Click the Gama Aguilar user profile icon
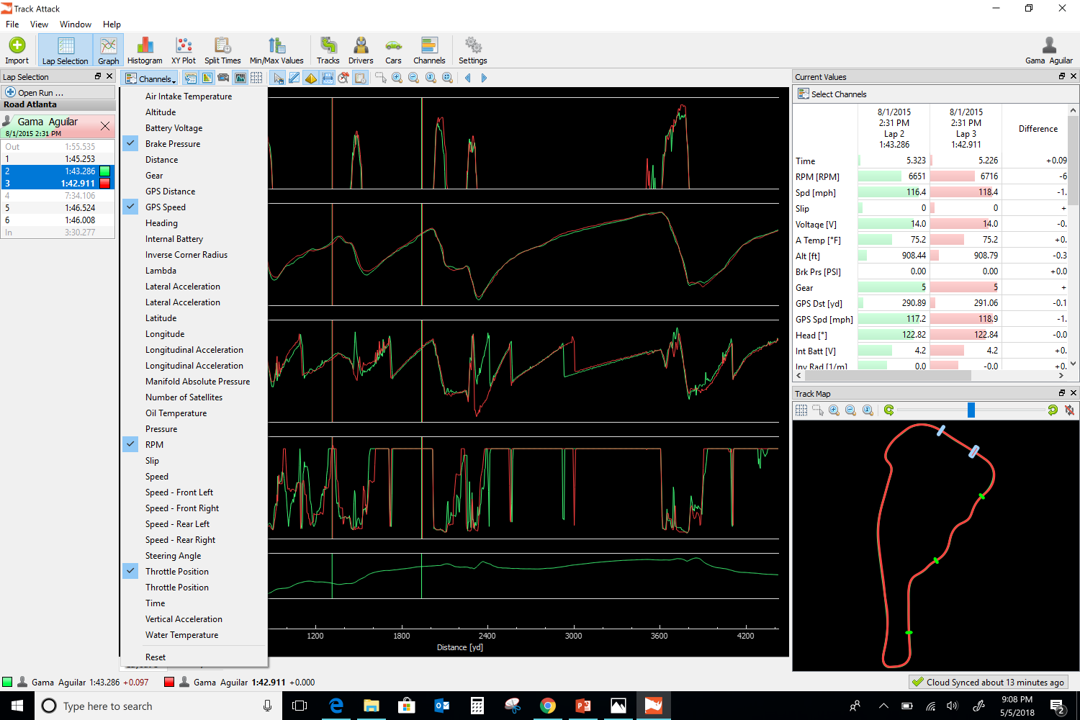 1048,50
